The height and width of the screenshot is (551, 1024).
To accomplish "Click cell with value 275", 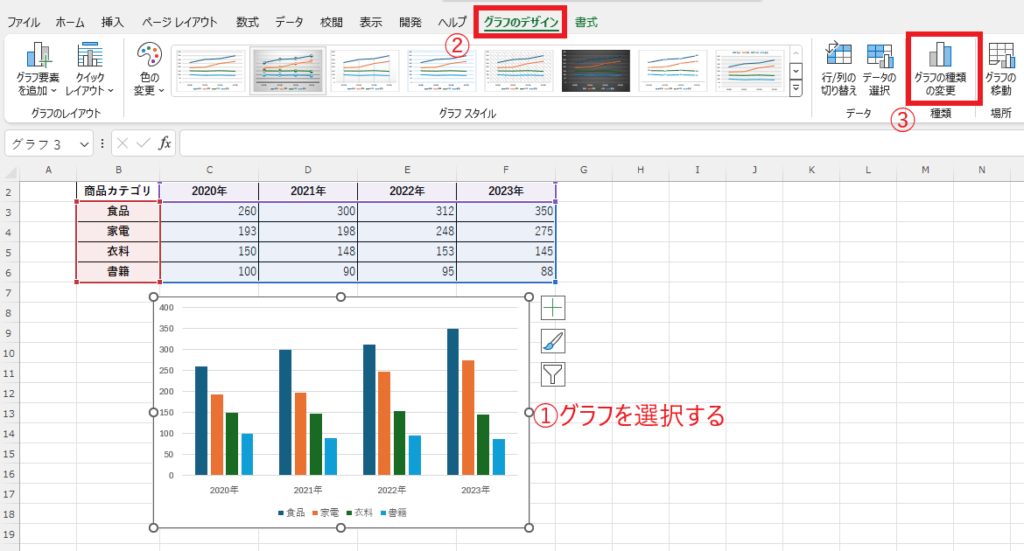I will 505,231.
